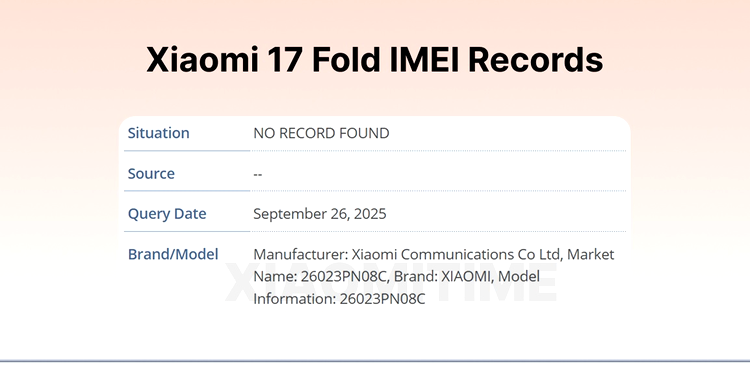Click the Manufacturer Xiaomi Communications text line

433,254
